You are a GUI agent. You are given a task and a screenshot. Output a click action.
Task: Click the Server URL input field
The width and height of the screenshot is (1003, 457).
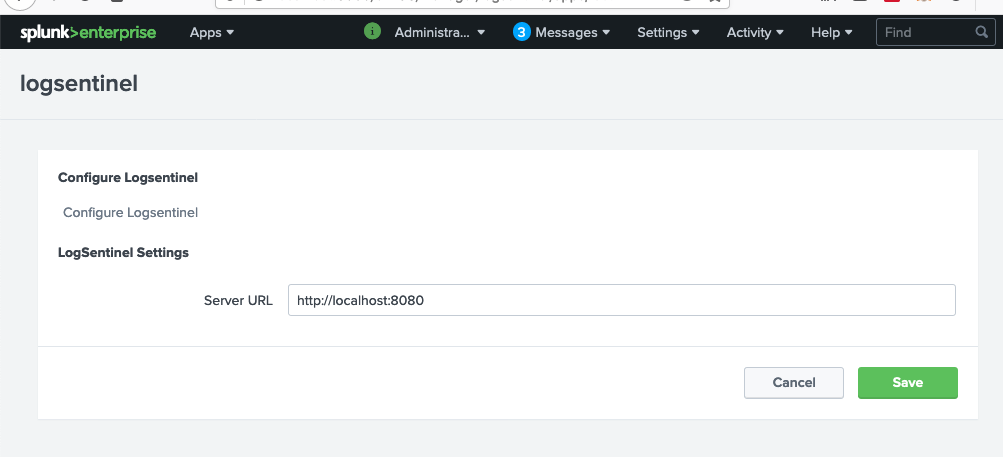point(622,300)
